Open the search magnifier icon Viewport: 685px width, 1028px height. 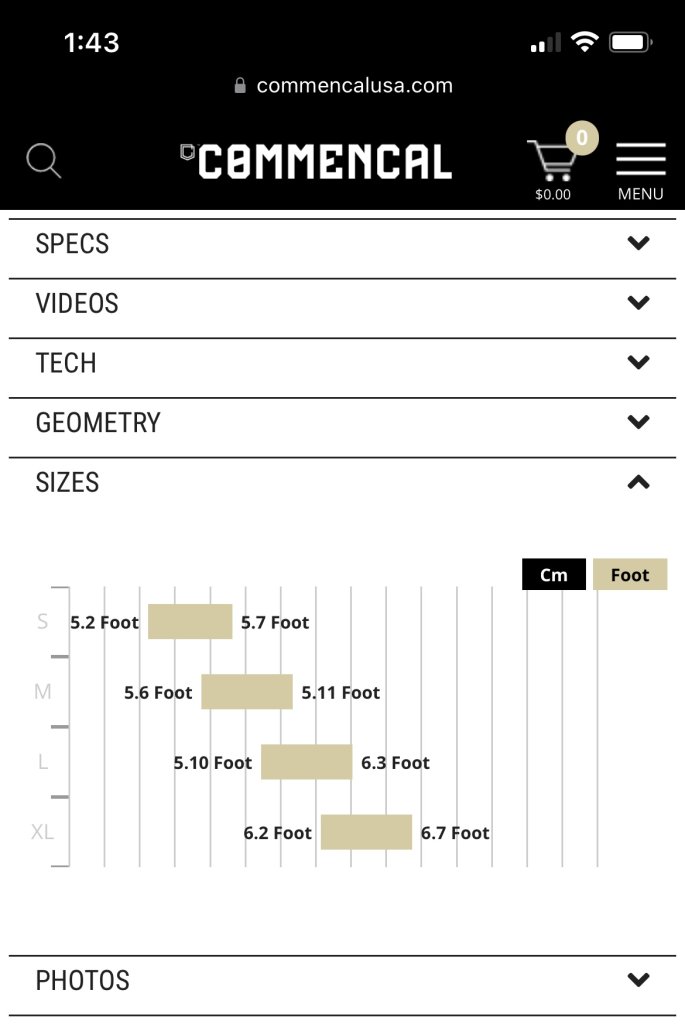click(x=43, y=161)
